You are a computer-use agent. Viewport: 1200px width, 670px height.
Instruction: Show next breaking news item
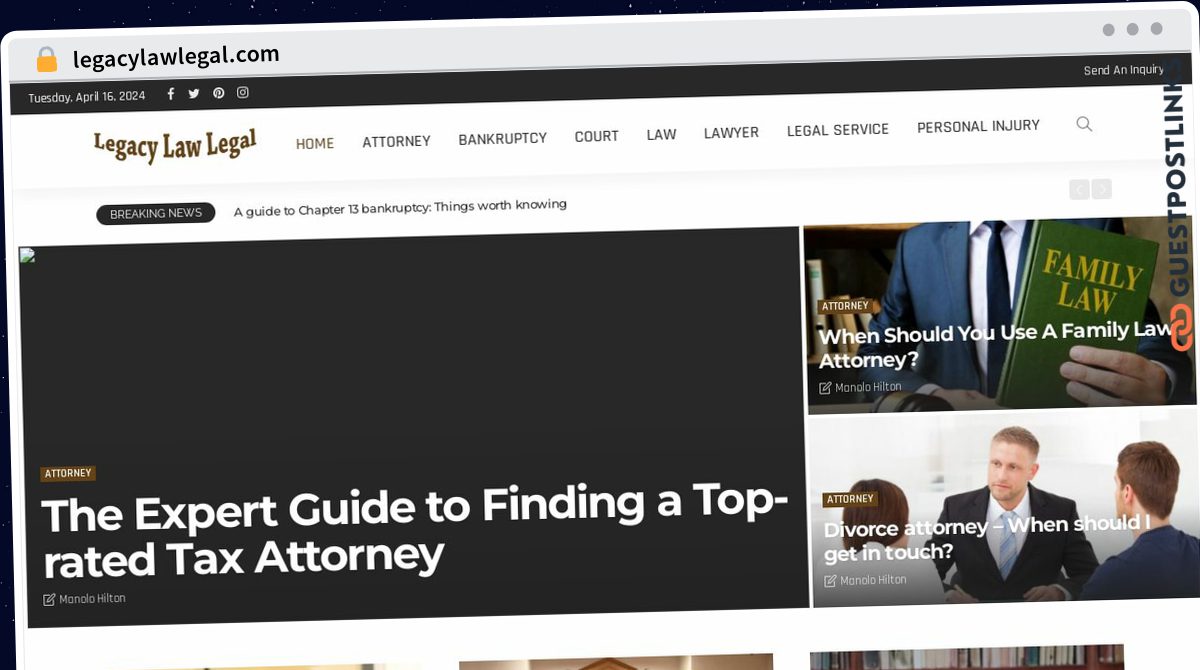tap(1101, 188)
